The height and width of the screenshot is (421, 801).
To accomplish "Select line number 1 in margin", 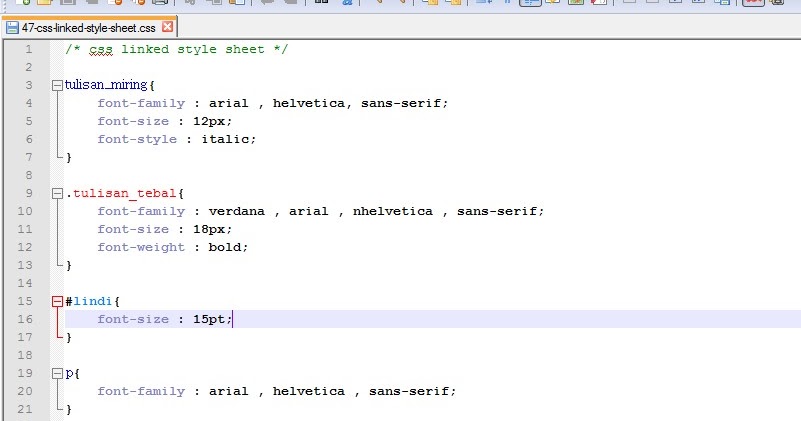I will click(x=29, y=49).
